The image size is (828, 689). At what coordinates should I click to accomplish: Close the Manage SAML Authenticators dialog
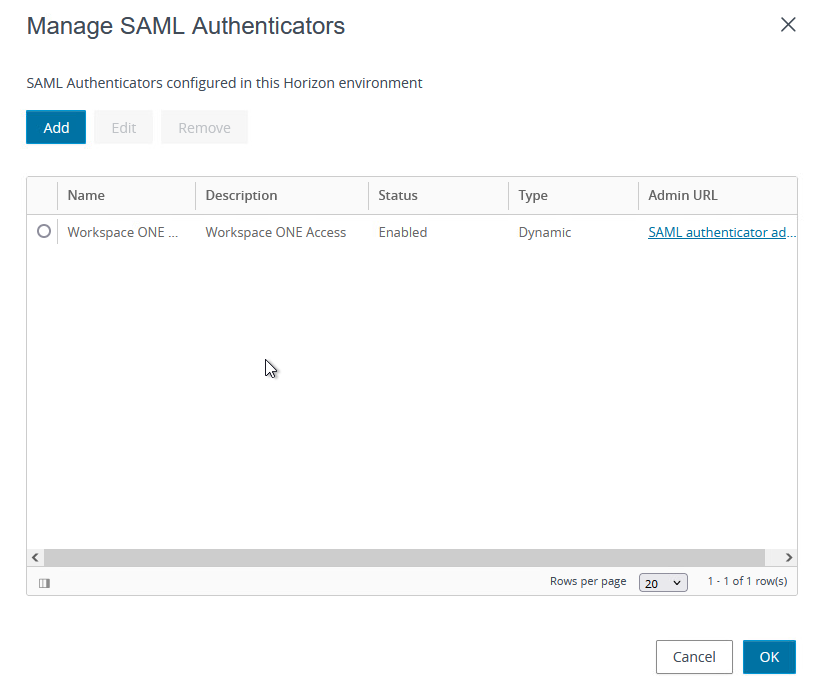(x=788, y=25)
